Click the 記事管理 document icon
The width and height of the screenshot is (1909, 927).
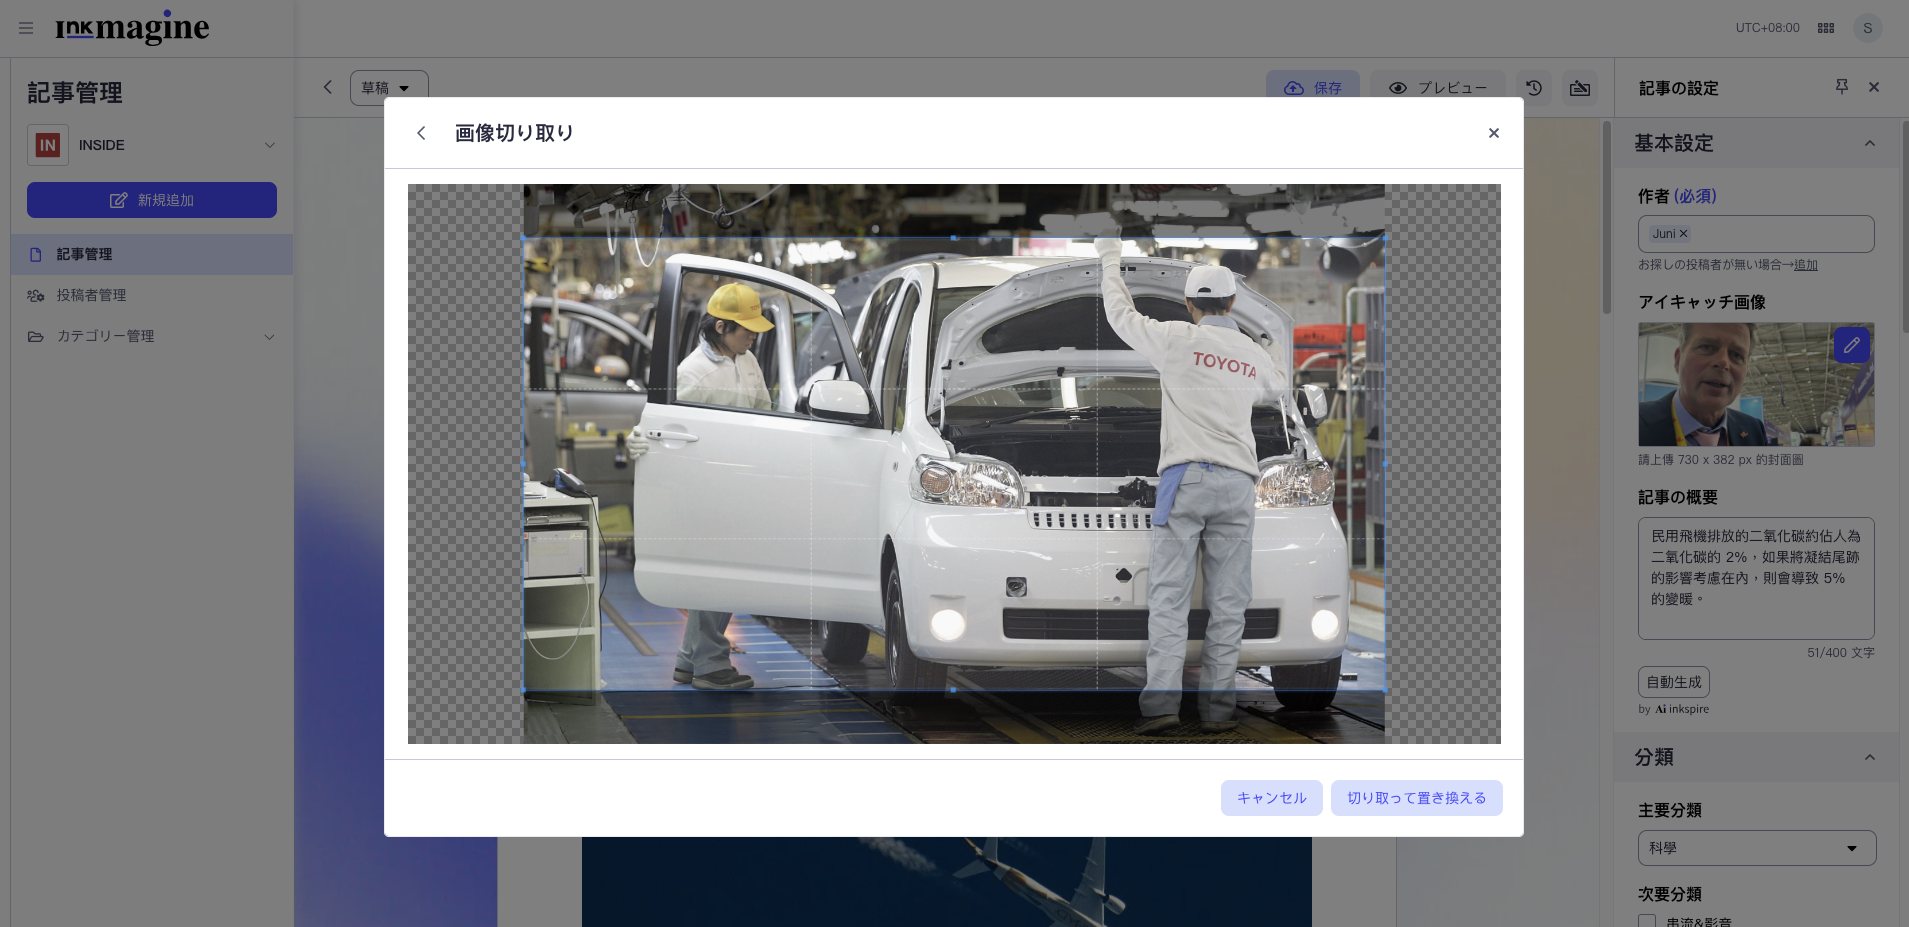36,255
